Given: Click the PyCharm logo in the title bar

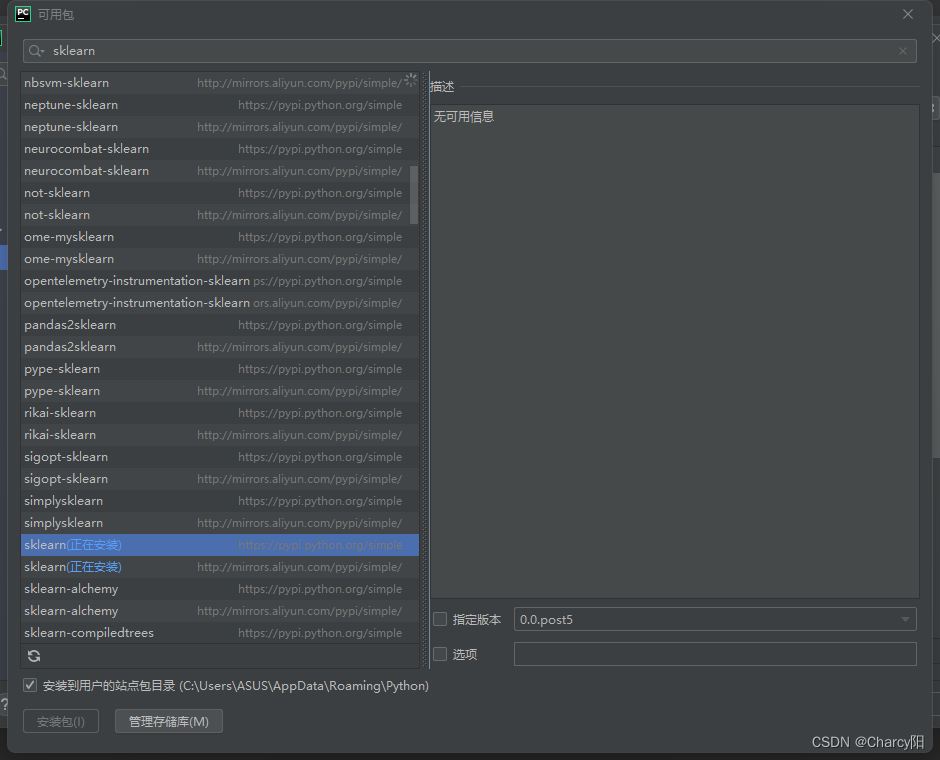Looking at the screenshot, I should (23, 14).
